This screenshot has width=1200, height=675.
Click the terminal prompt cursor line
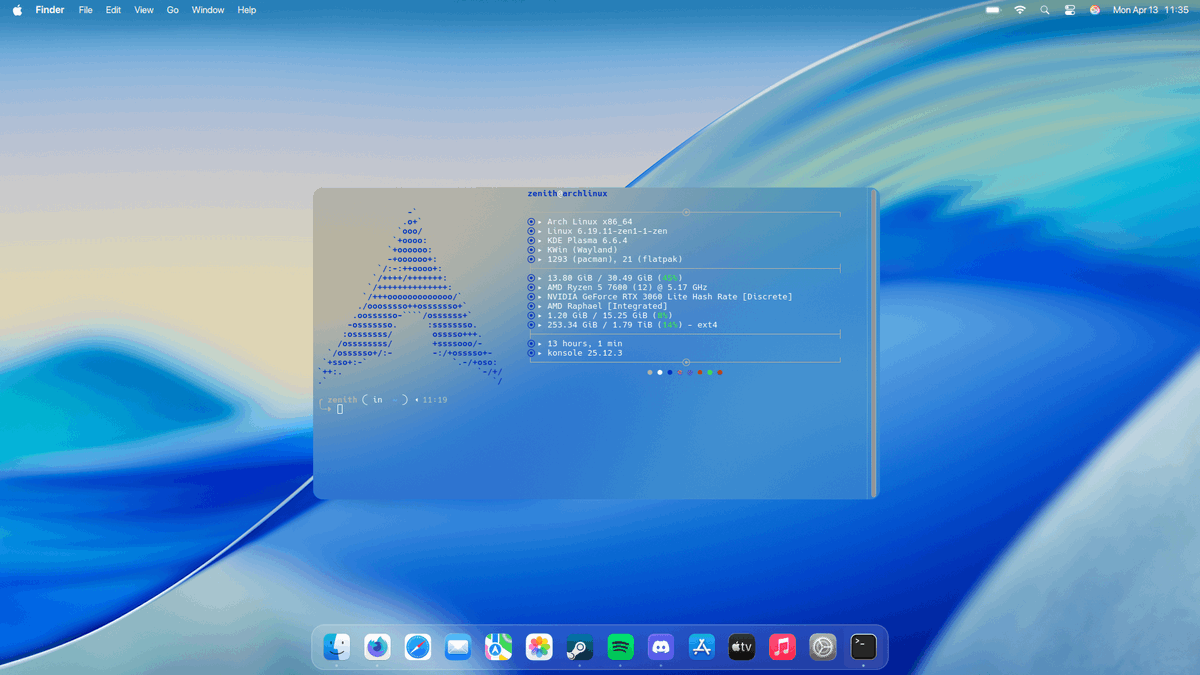(340, 409)
